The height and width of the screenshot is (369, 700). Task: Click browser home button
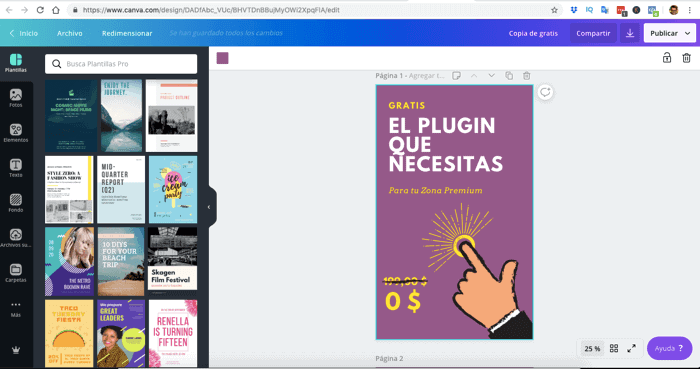56,10
